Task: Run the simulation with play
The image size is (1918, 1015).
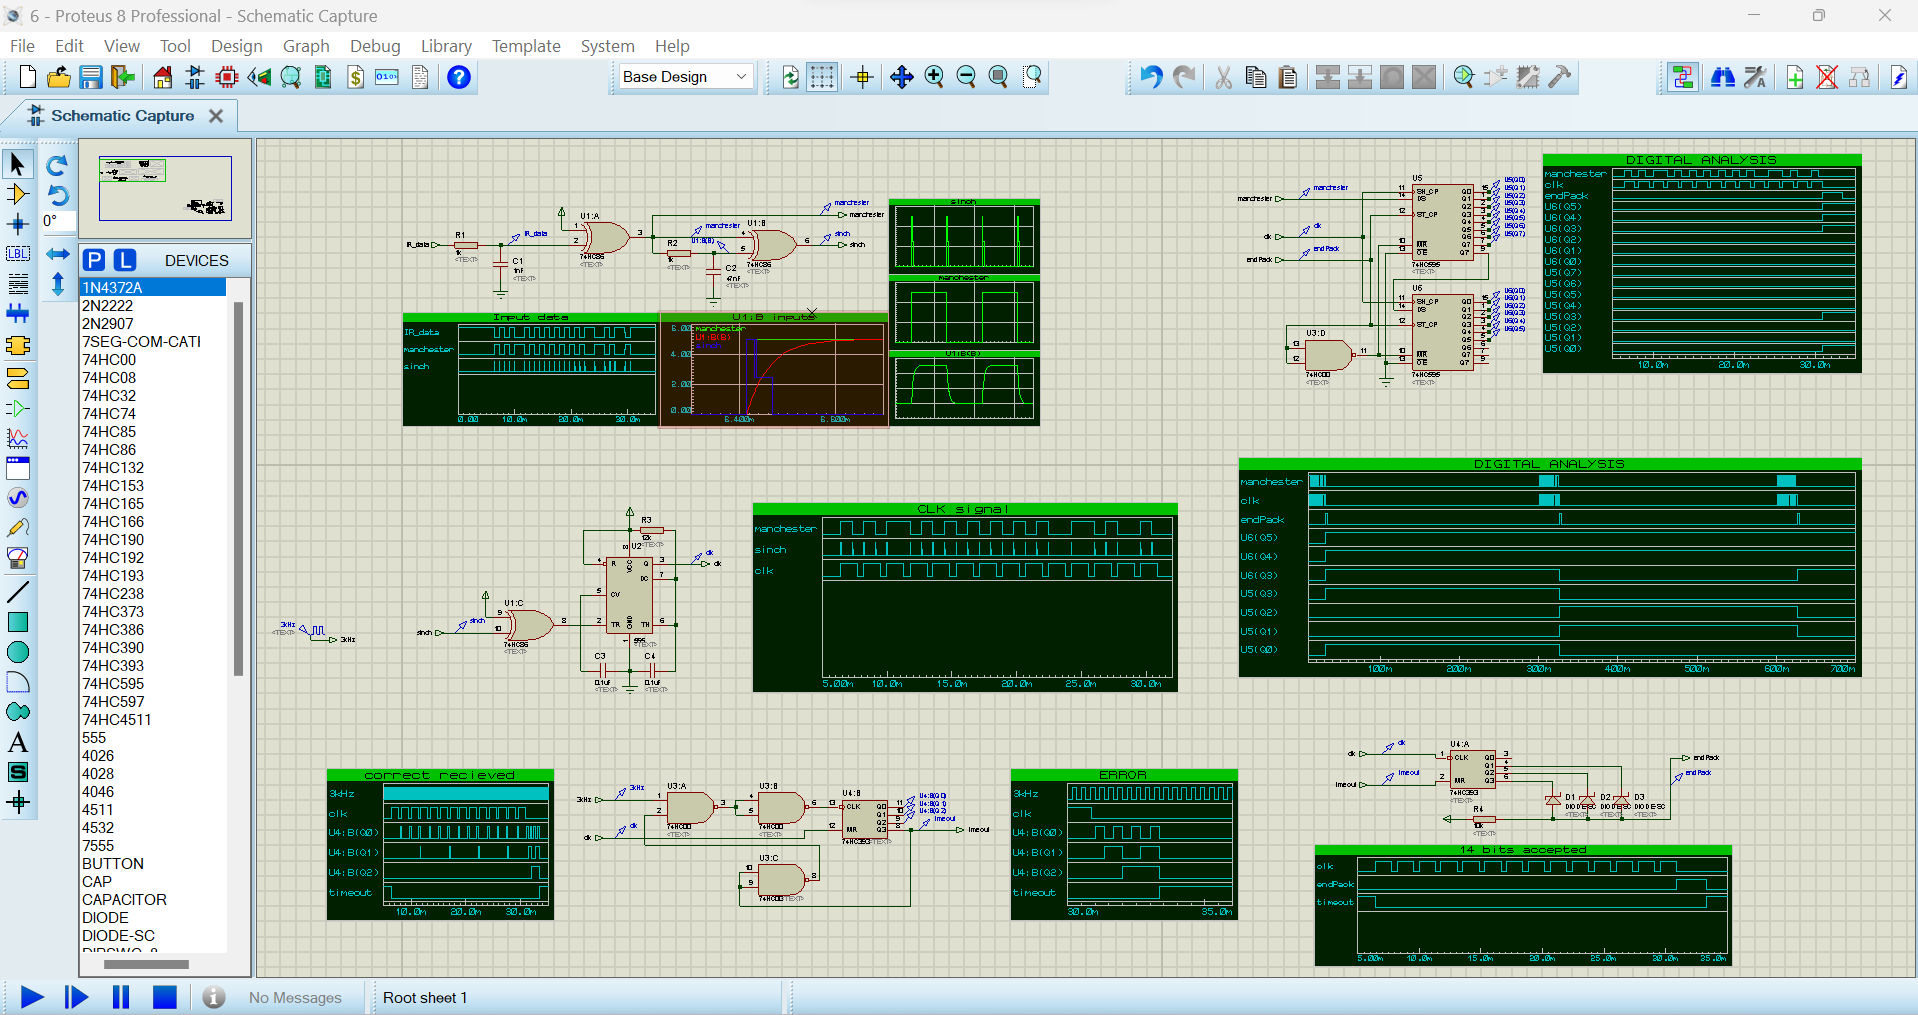Action: (x=32, y=997)
